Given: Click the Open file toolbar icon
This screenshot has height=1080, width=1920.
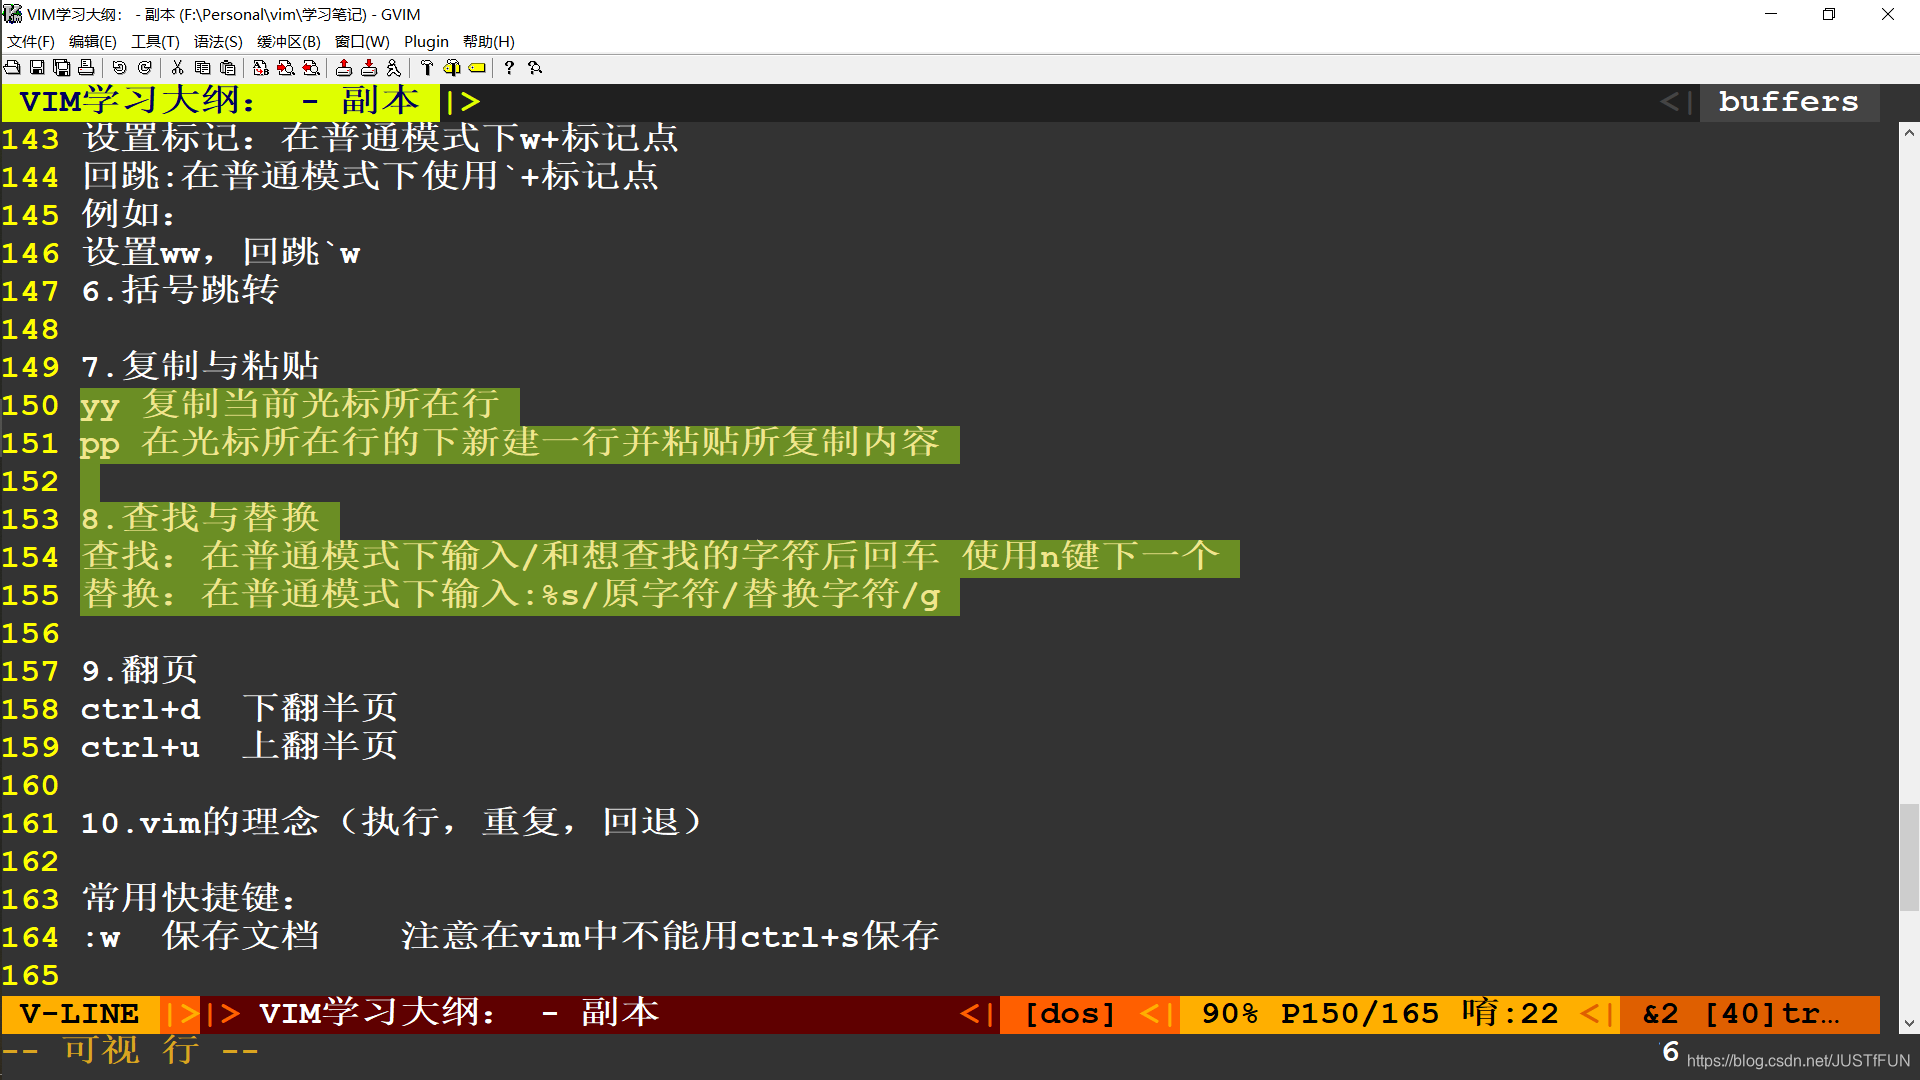Looking at the screenshot, I should point(12,68).
